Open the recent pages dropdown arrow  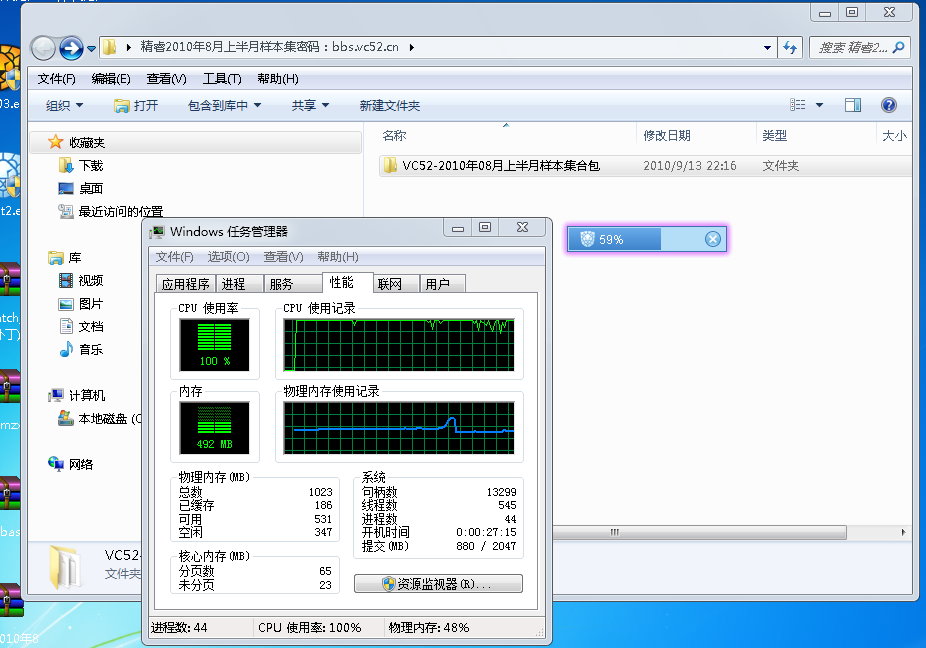[x=91, y=48]
